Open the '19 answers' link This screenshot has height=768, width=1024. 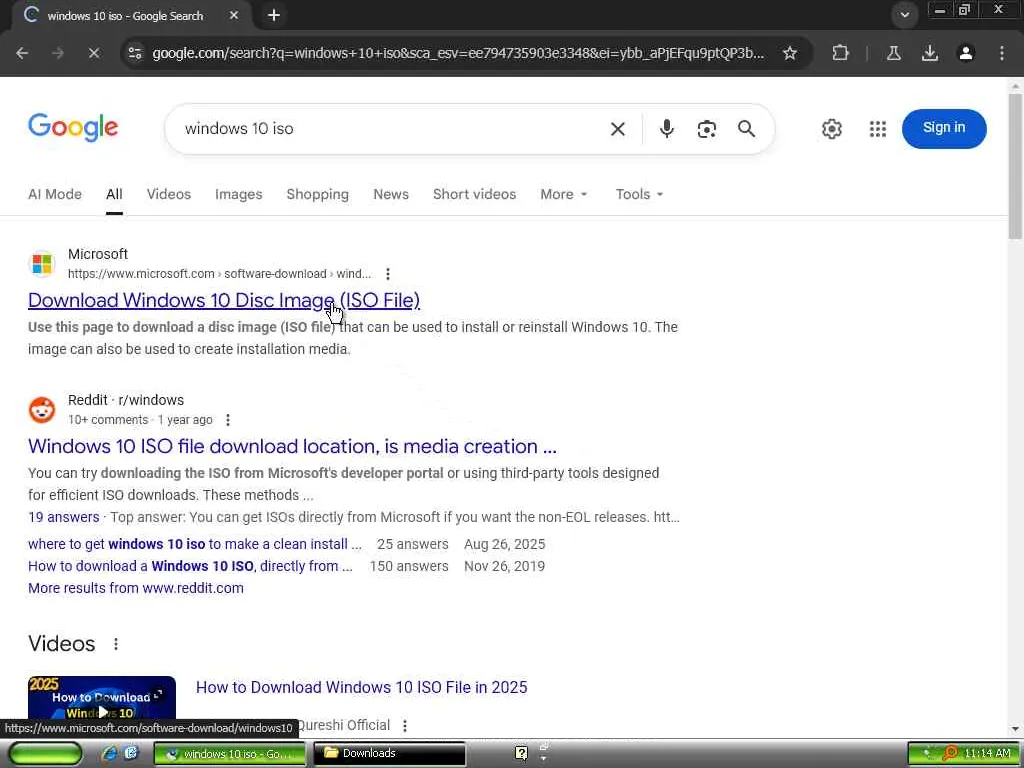tap(63, 517)
